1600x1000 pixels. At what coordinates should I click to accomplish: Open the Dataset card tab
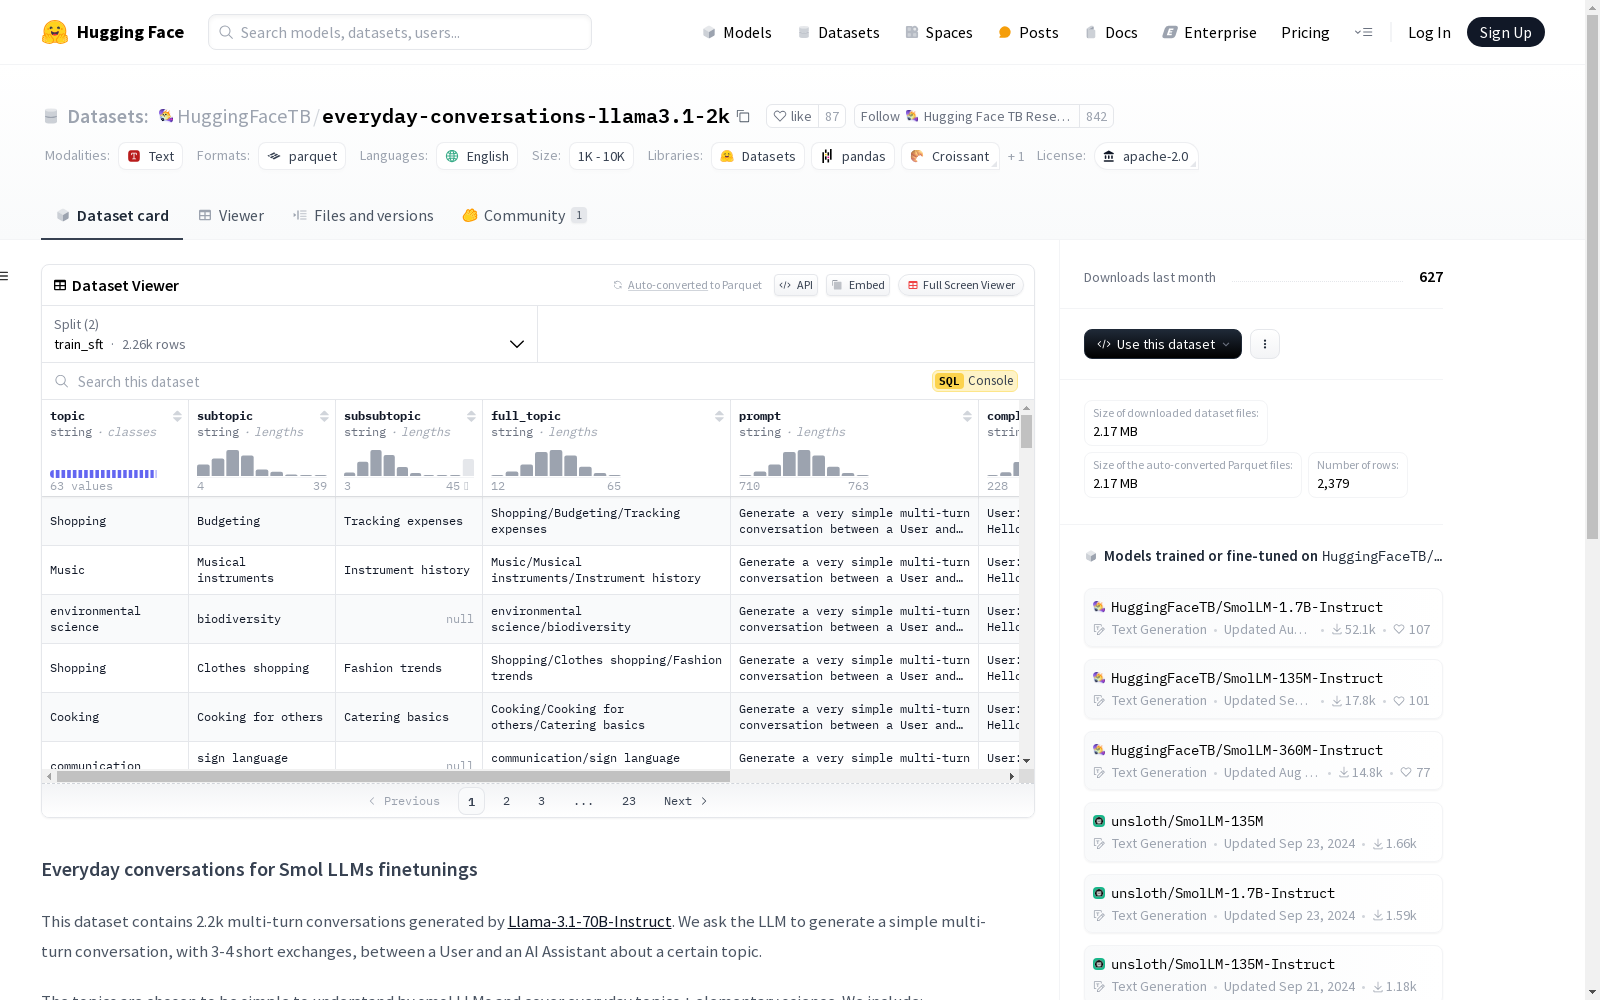click(x=112, y=216)
